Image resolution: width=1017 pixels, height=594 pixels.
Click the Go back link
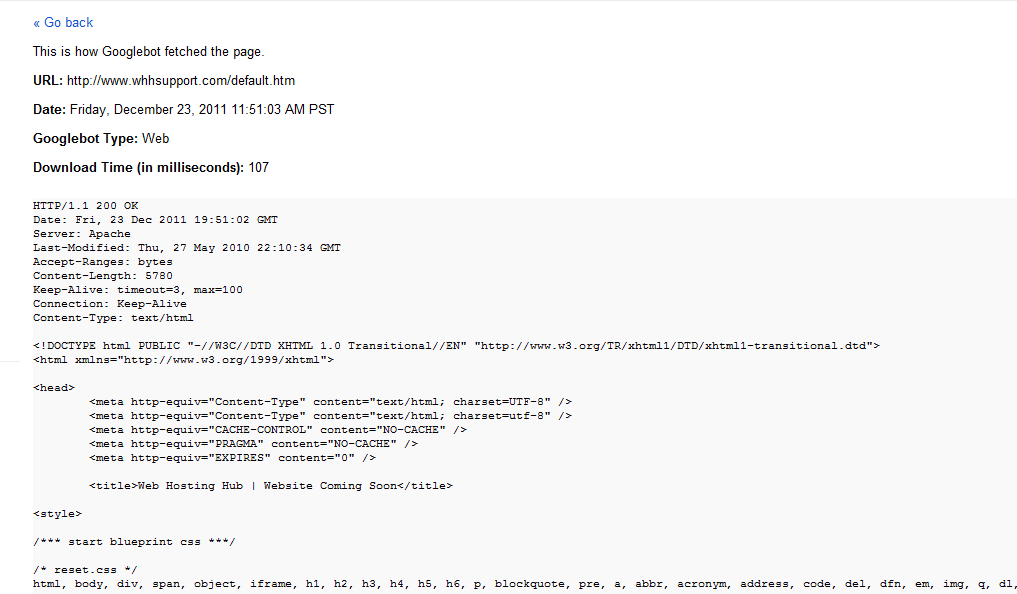(x=63, y=22)
